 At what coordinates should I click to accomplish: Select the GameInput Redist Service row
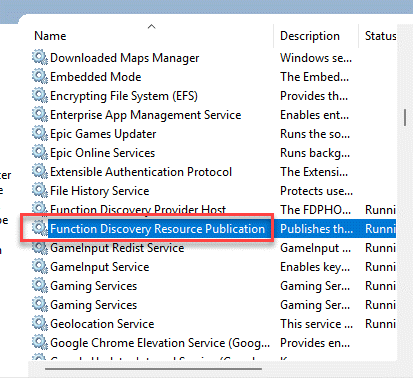[117, 248]
